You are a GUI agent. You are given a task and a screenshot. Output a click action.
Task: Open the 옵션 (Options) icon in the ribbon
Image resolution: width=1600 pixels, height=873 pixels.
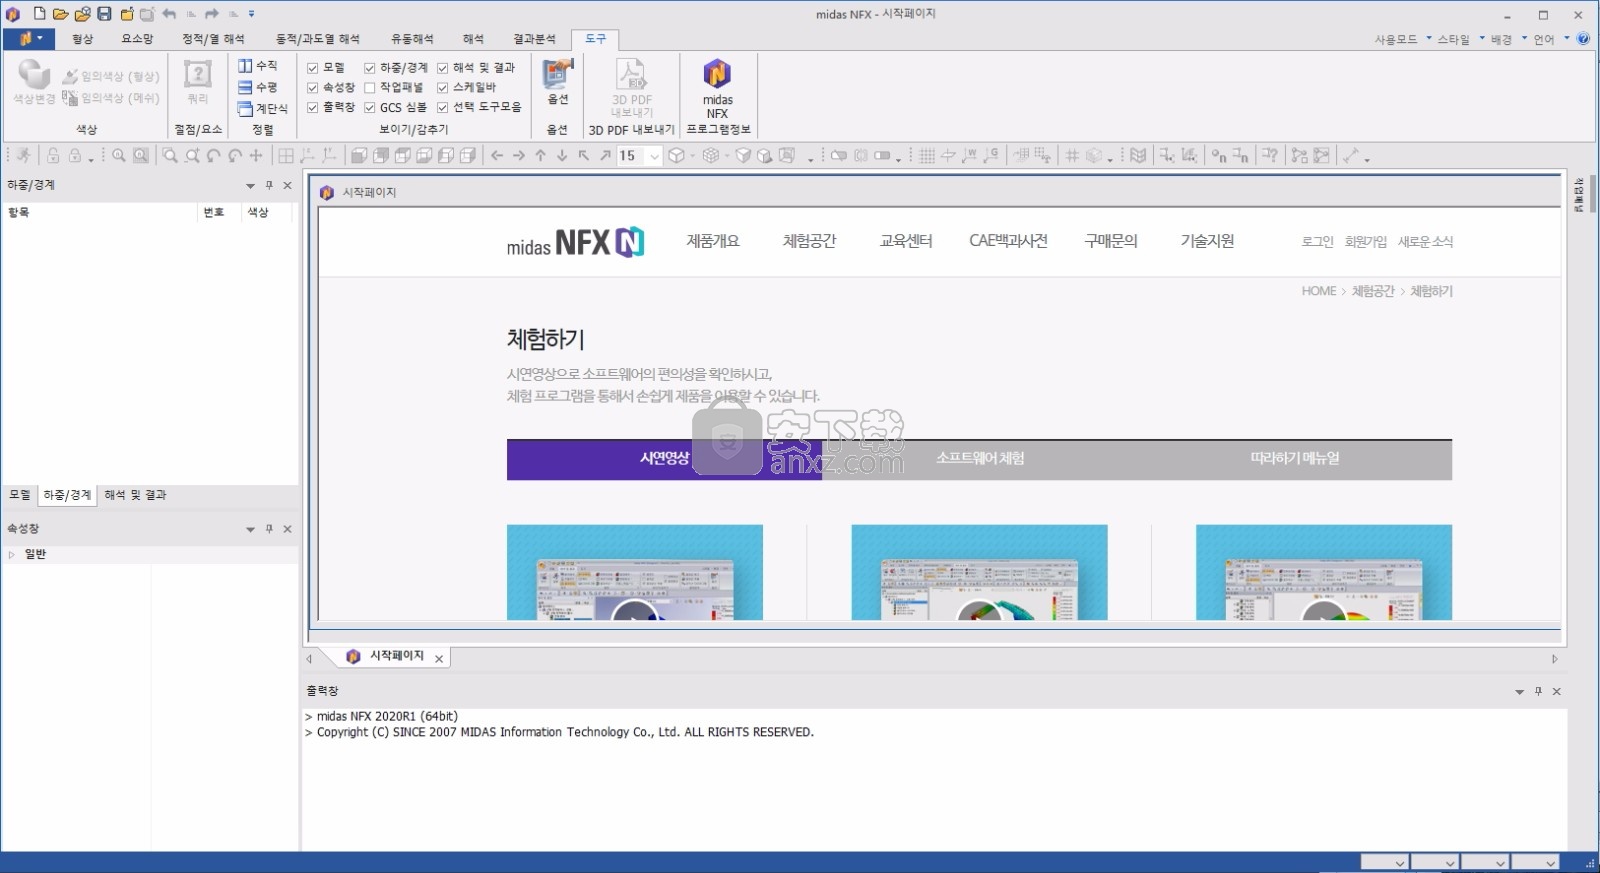(558, 82)
